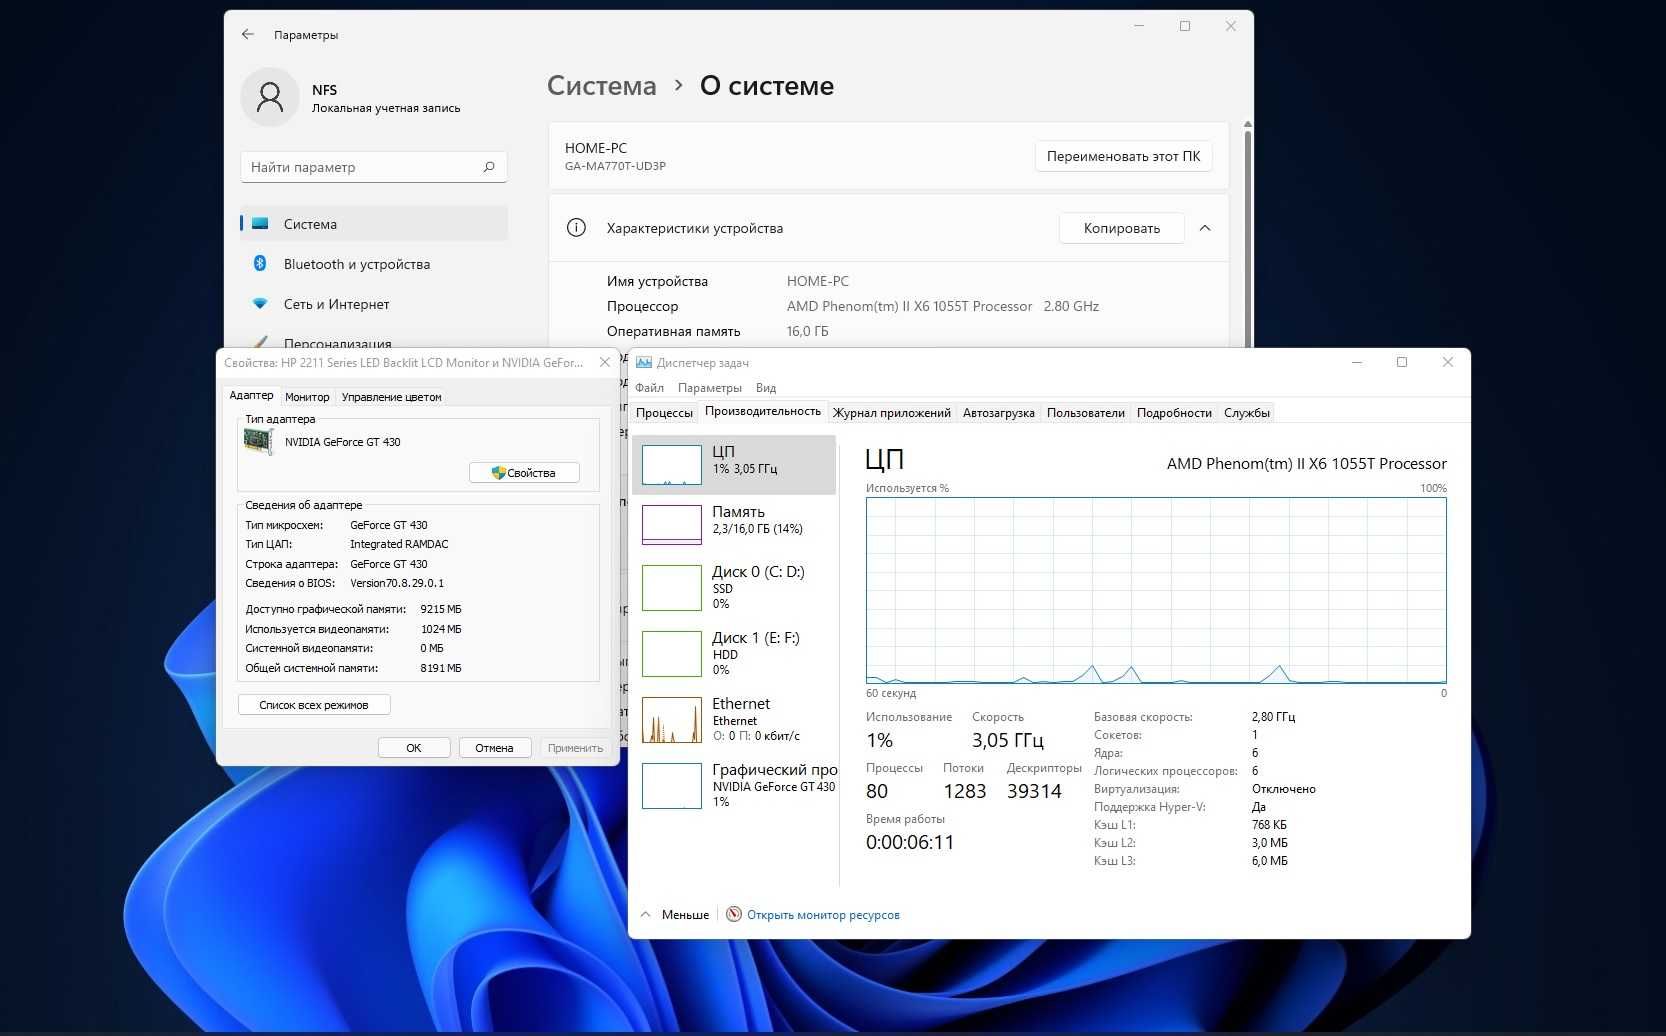Click the Копировать button
The width and height of the screenshot is (1666, 1036).
[x=1122, y=228]
